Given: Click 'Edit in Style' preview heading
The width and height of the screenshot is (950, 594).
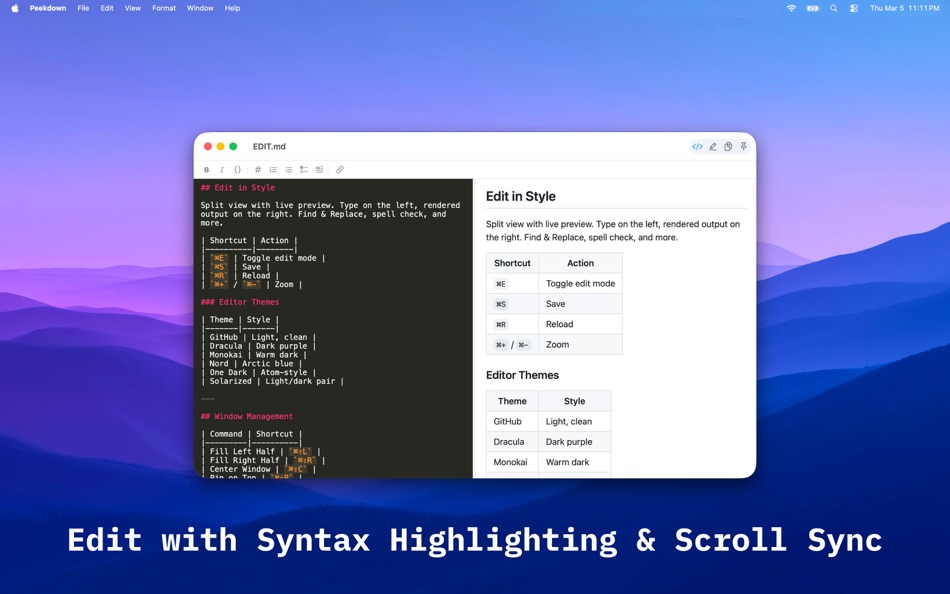Looking at the screenshot, I should point(520,196).
